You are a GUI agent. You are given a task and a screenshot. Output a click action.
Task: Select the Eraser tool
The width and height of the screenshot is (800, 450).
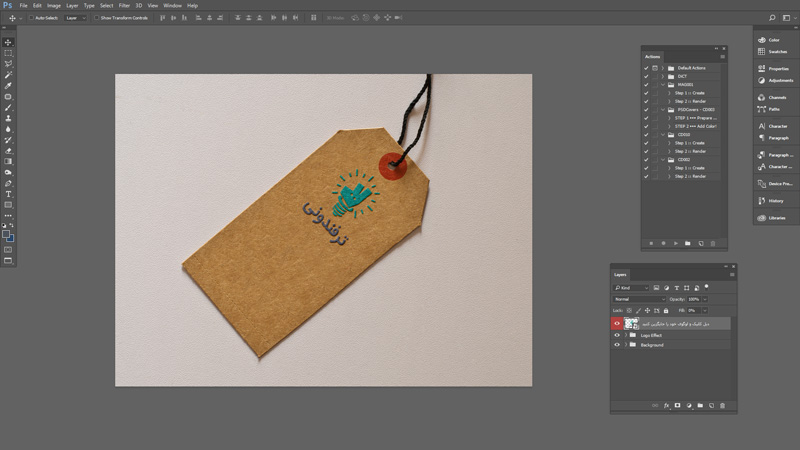(8, 151)
